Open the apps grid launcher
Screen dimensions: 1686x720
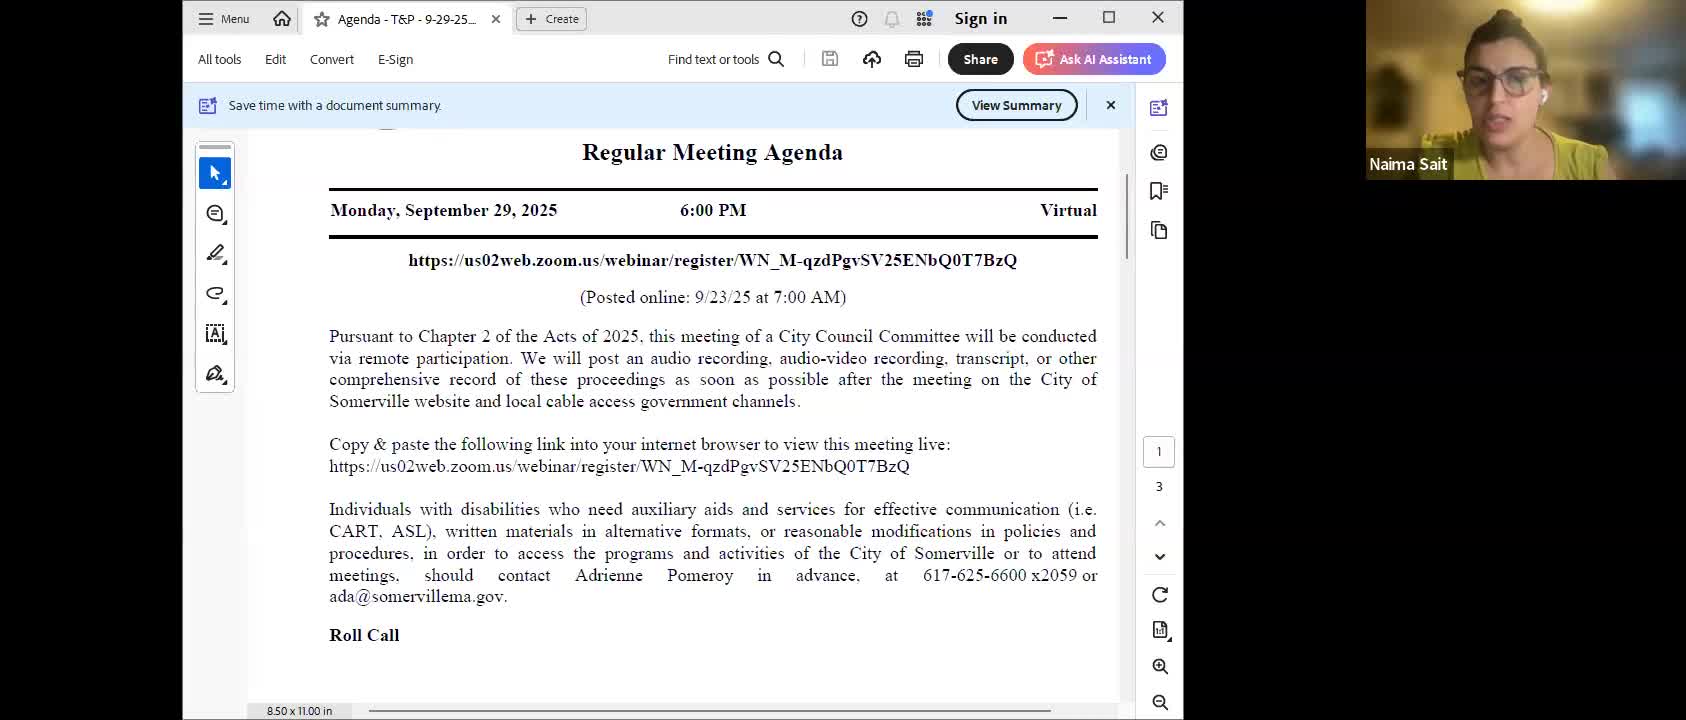(x=924, y=19)
